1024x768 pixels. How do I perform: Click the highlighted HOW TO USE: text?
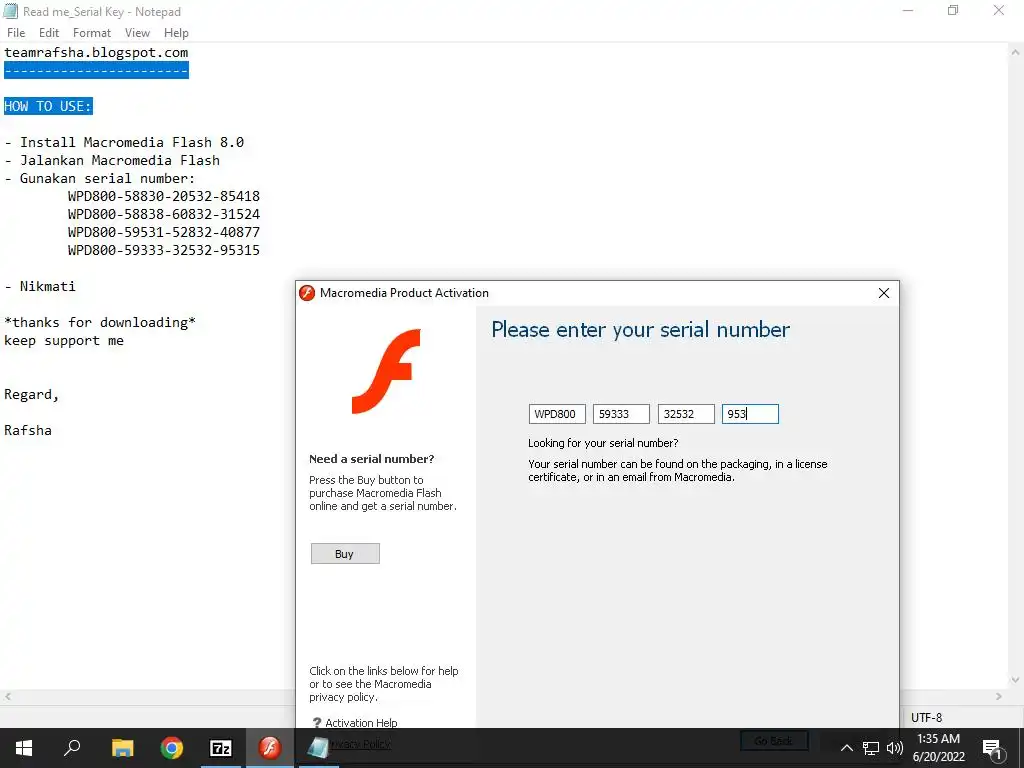tap(48, 106)
